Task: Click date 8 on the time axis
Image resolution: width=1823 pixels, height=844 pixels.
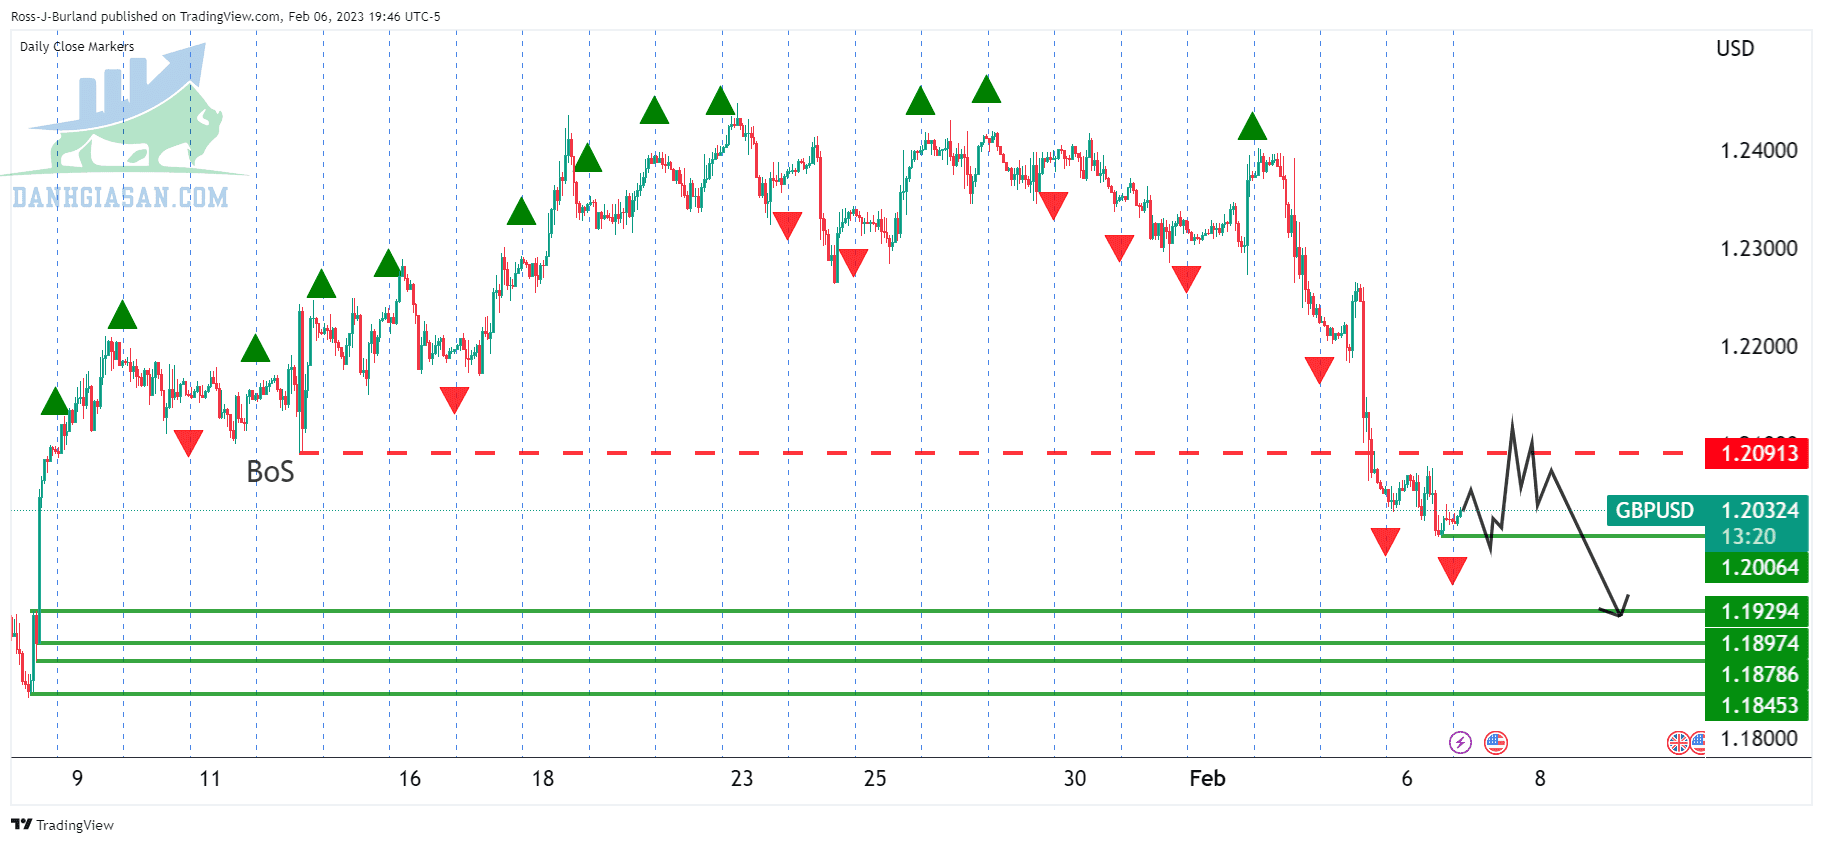Action: (x=1539, y=779)
